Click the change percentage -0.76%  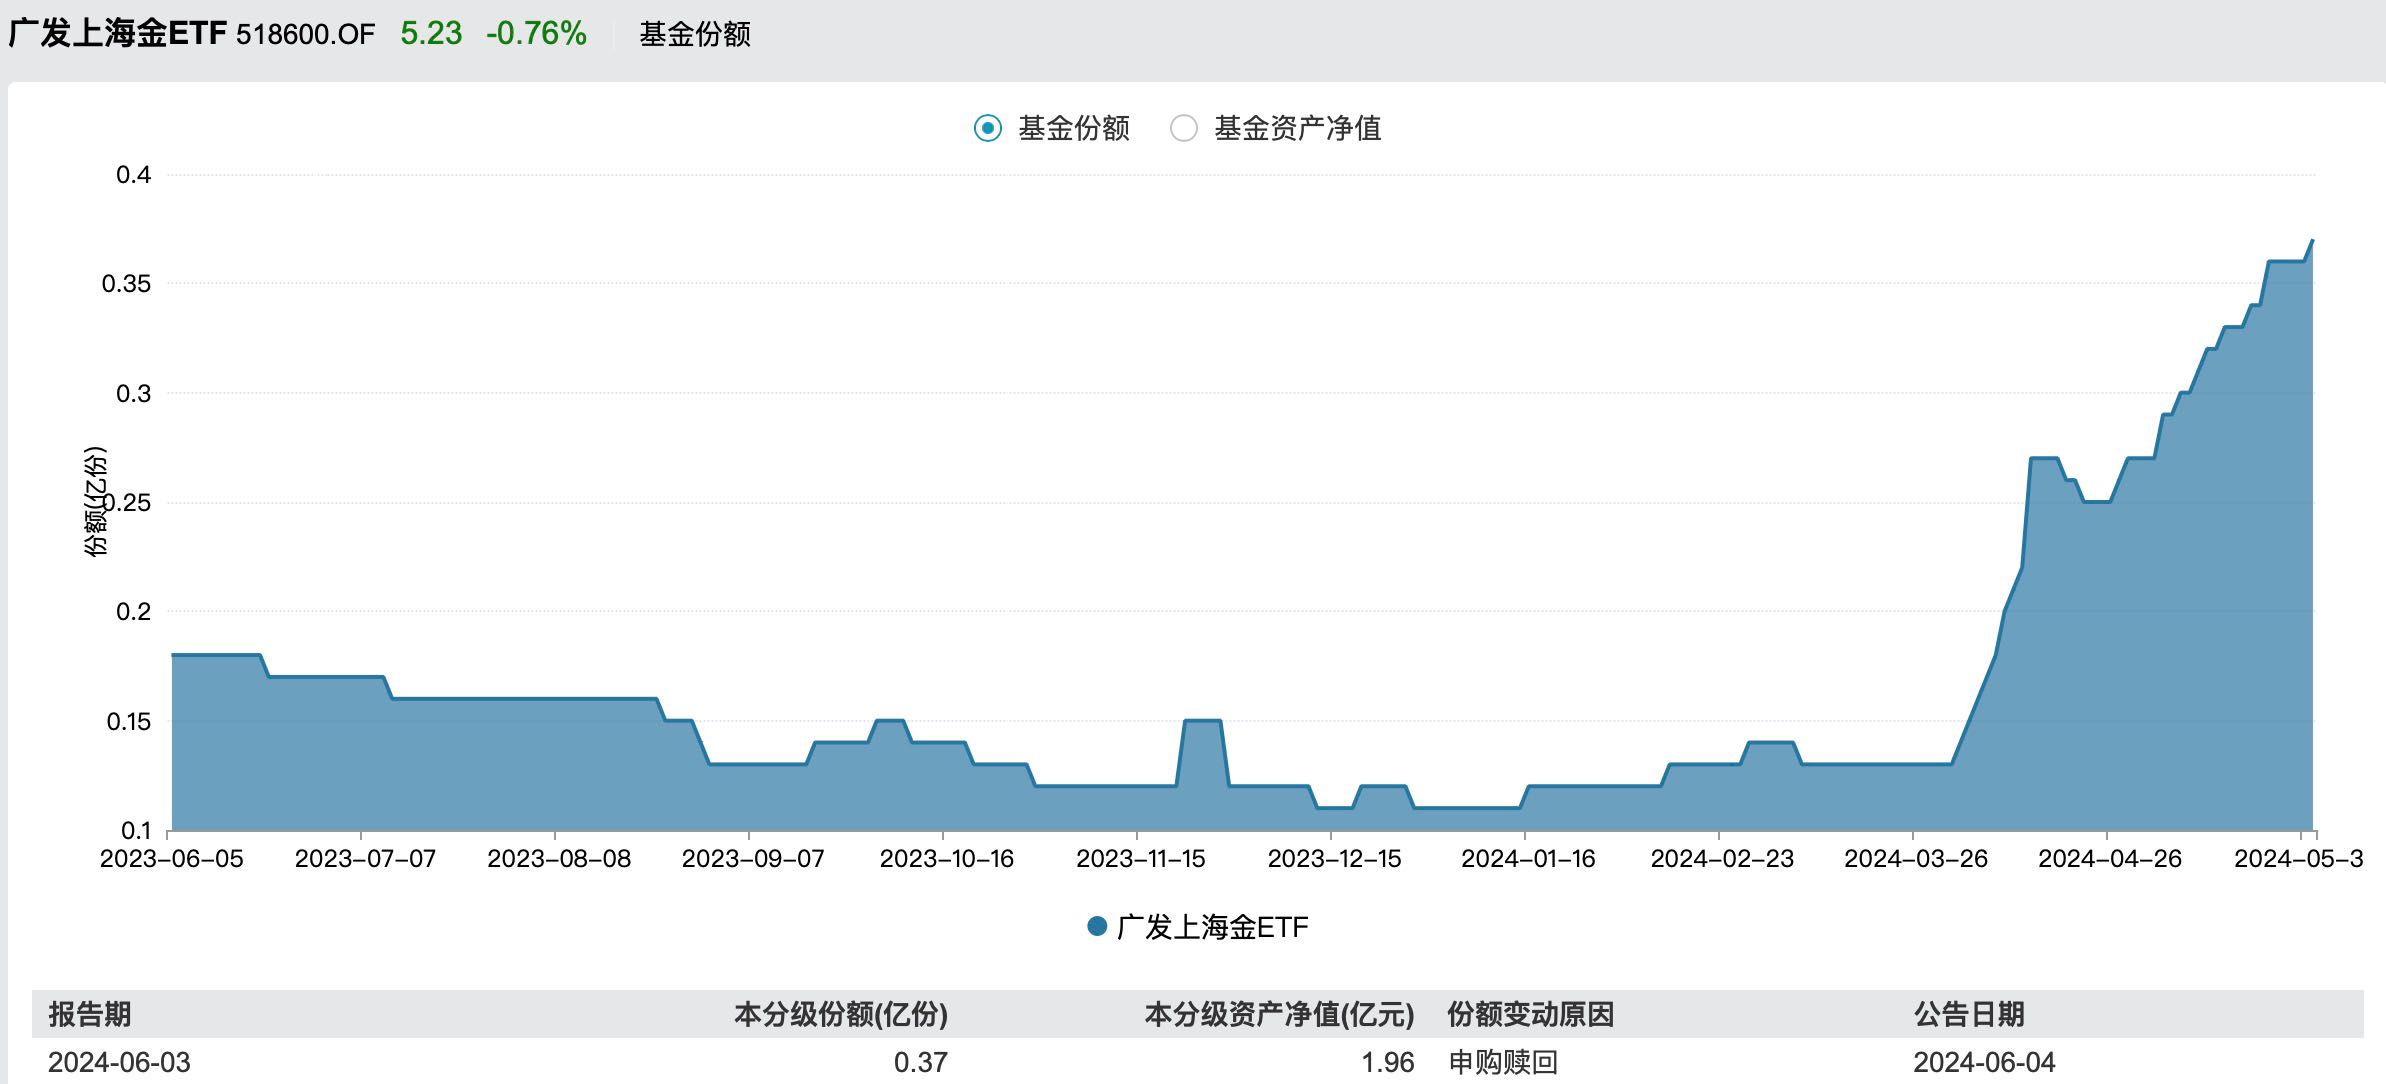(x=536, y=33)
